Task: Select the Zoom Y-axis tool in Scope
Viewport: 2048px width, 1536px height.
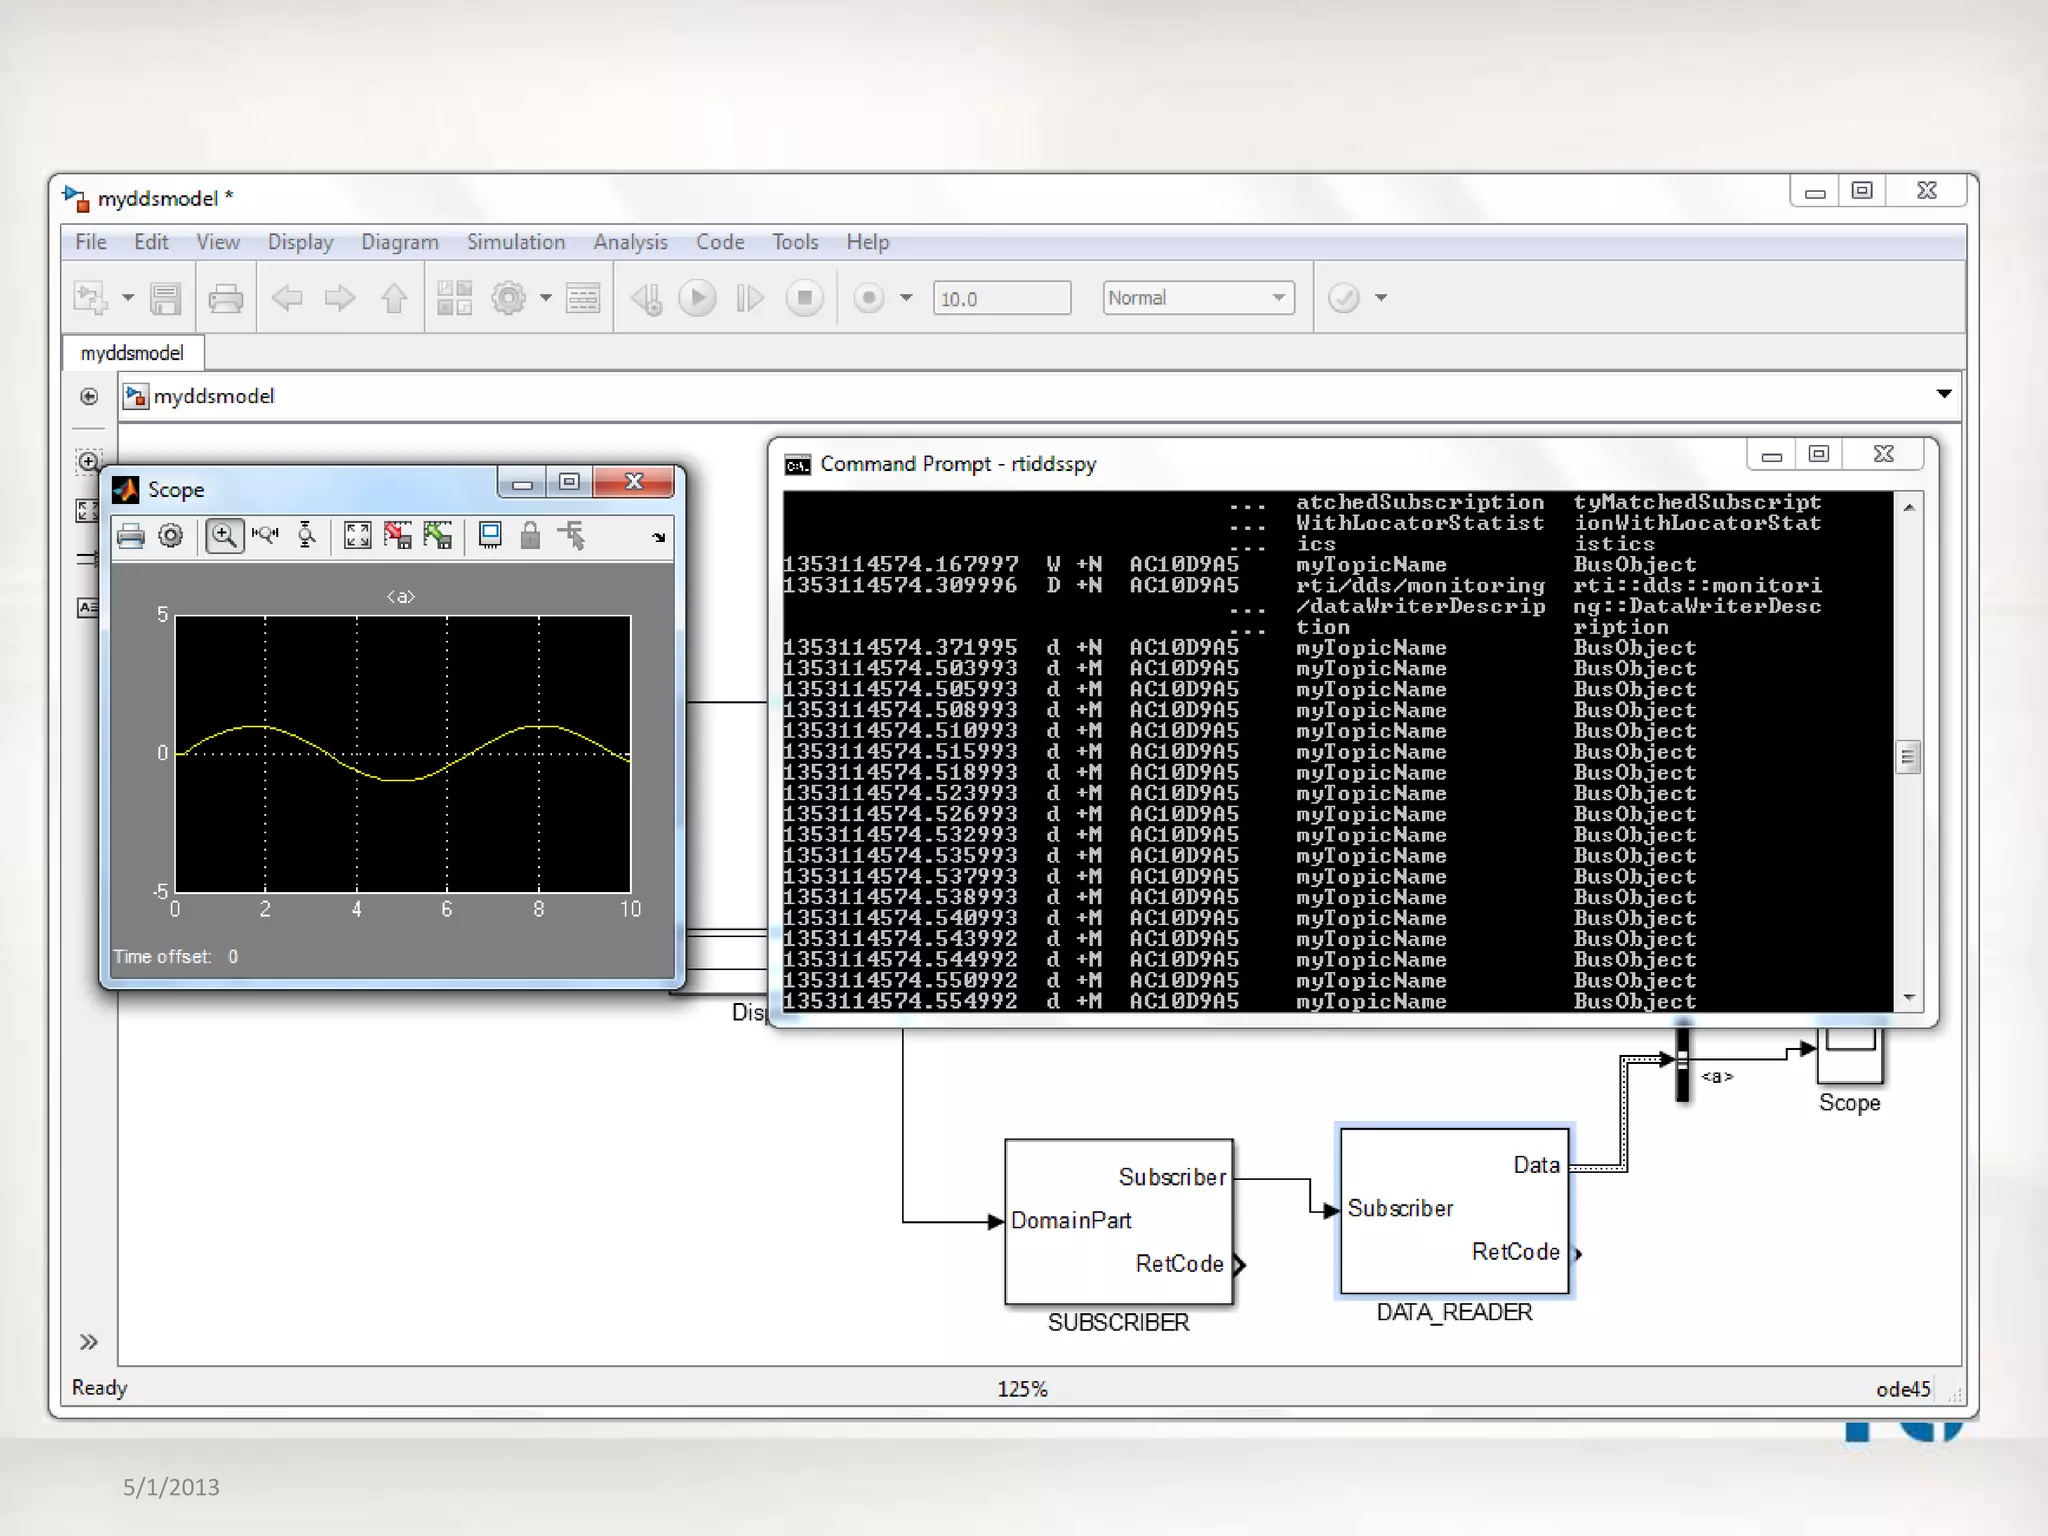Action: [x=306, y=536]
